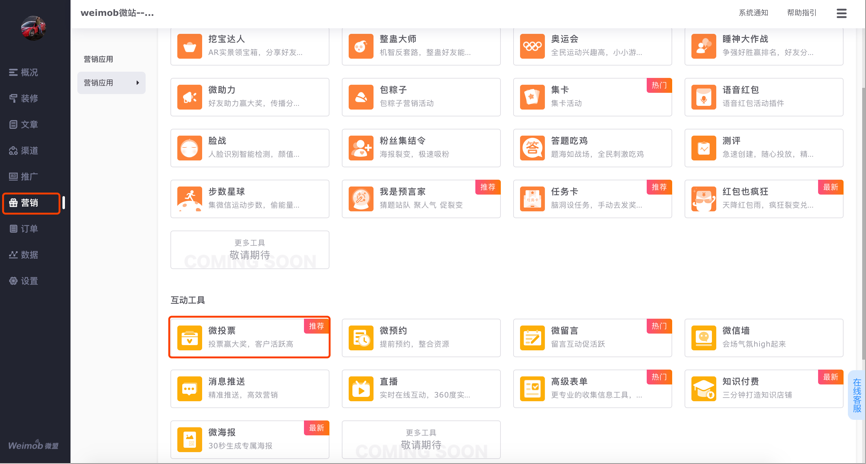866x464 pixels.
Task: Click the shop avatar thumbnail
Action: pos(33,27)
